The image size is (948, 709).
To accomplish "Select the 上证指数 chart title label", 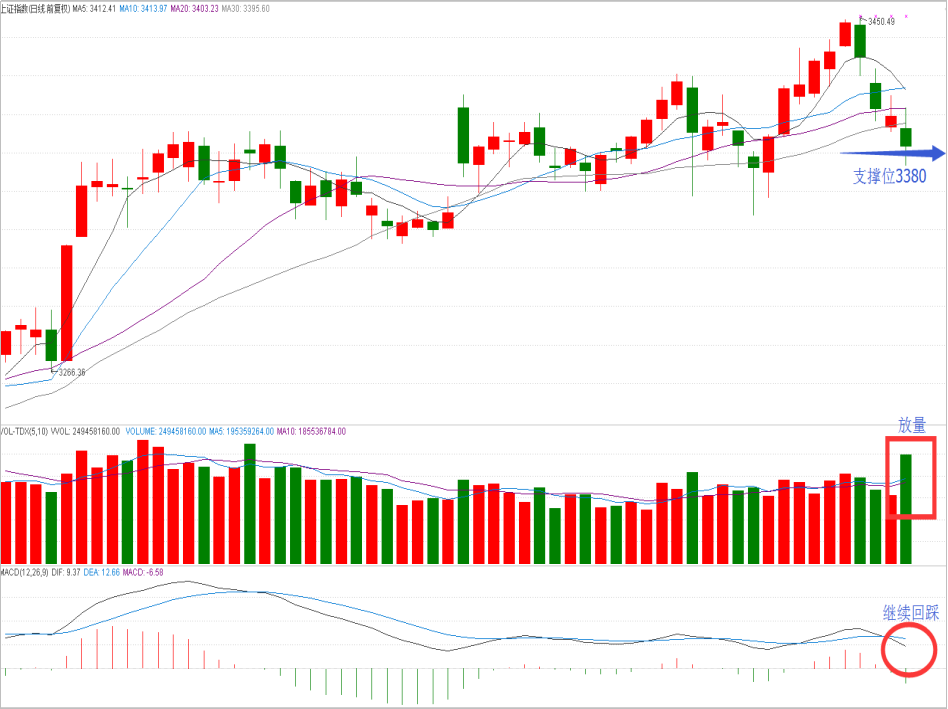I will pyautogui.click(x=35, y=7).
